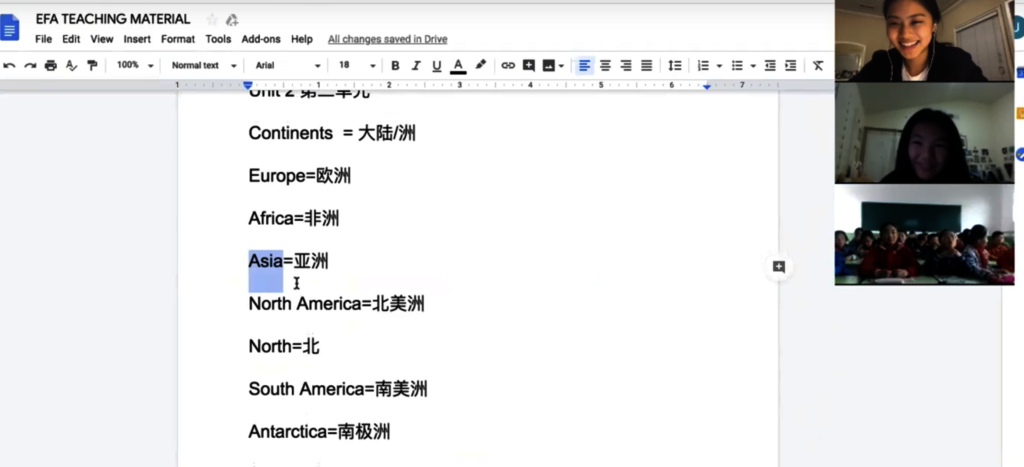Toggle Underline formatting

tap(436, 66)
